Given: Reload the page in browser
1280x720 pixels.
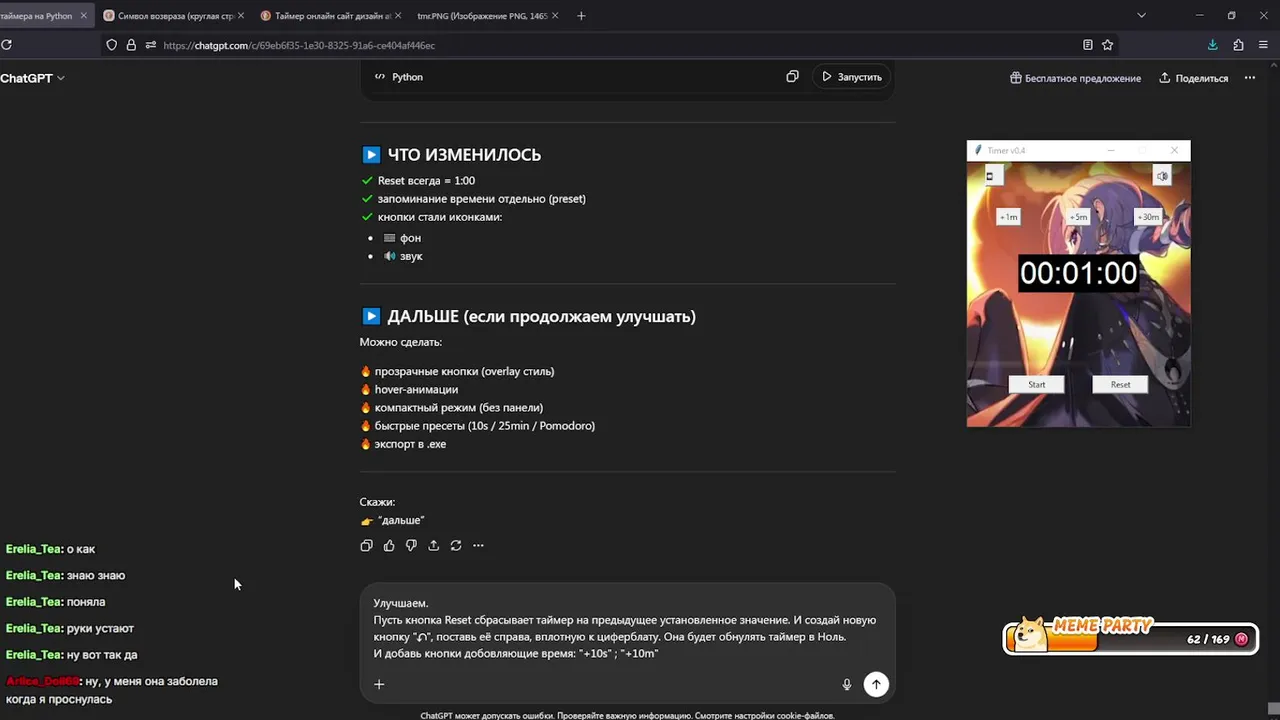Looking at the screenshot, I should [x=6, y=45].
